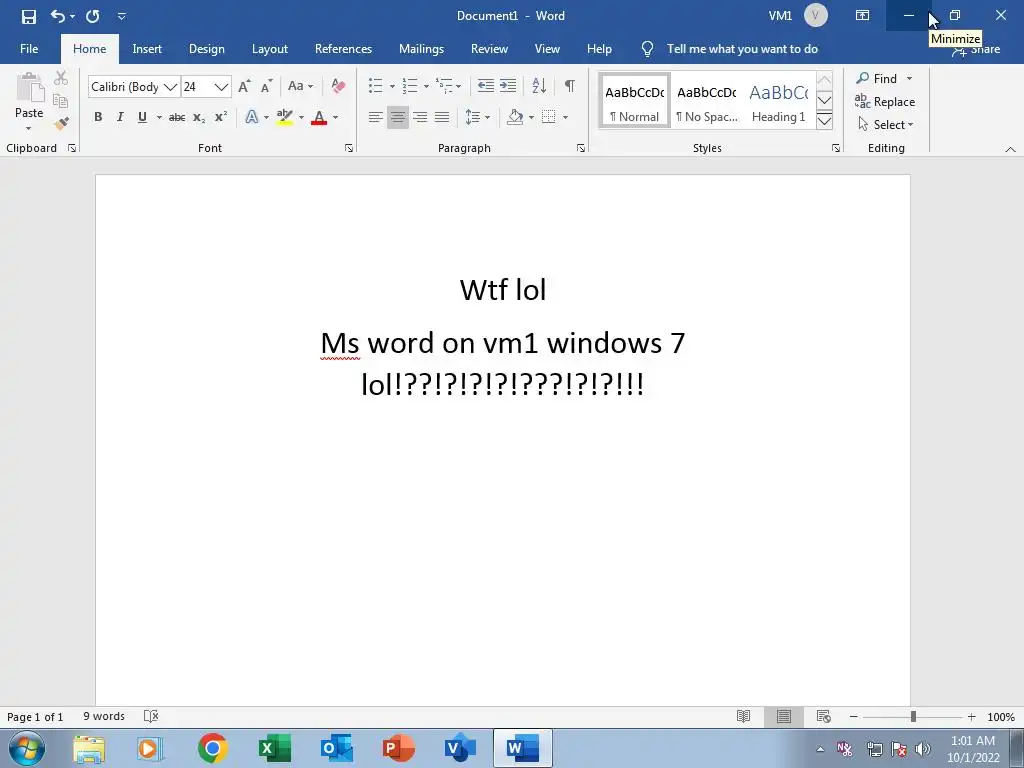Image resolution: width=1024 pixels, height=768 pixels.
Task: Apply yellow text highlight color
Action: click(x=284, y=118)
